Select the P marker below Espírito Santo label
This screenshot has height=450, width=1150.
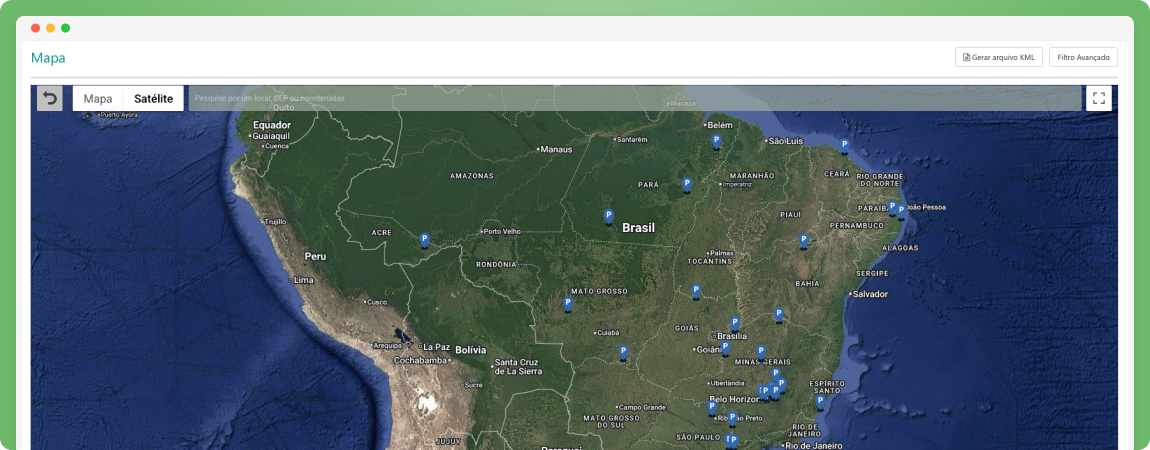[x=820, y=402]
